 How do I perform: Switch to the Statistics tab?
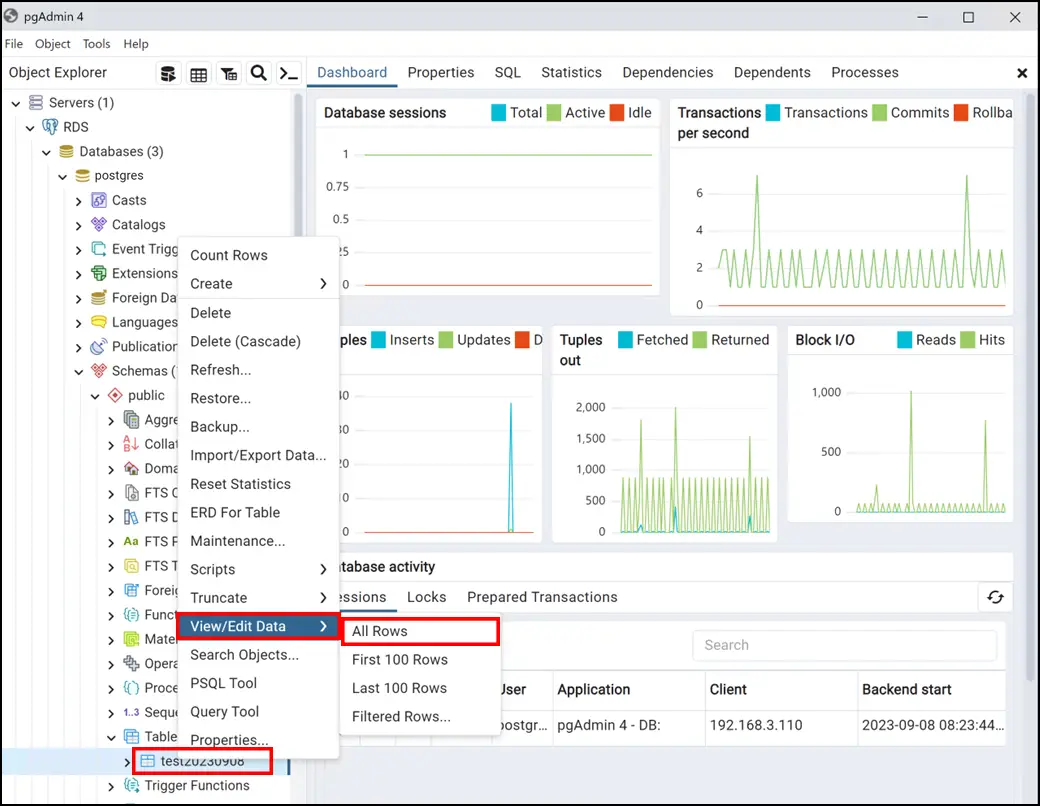(x=572, y=72)
